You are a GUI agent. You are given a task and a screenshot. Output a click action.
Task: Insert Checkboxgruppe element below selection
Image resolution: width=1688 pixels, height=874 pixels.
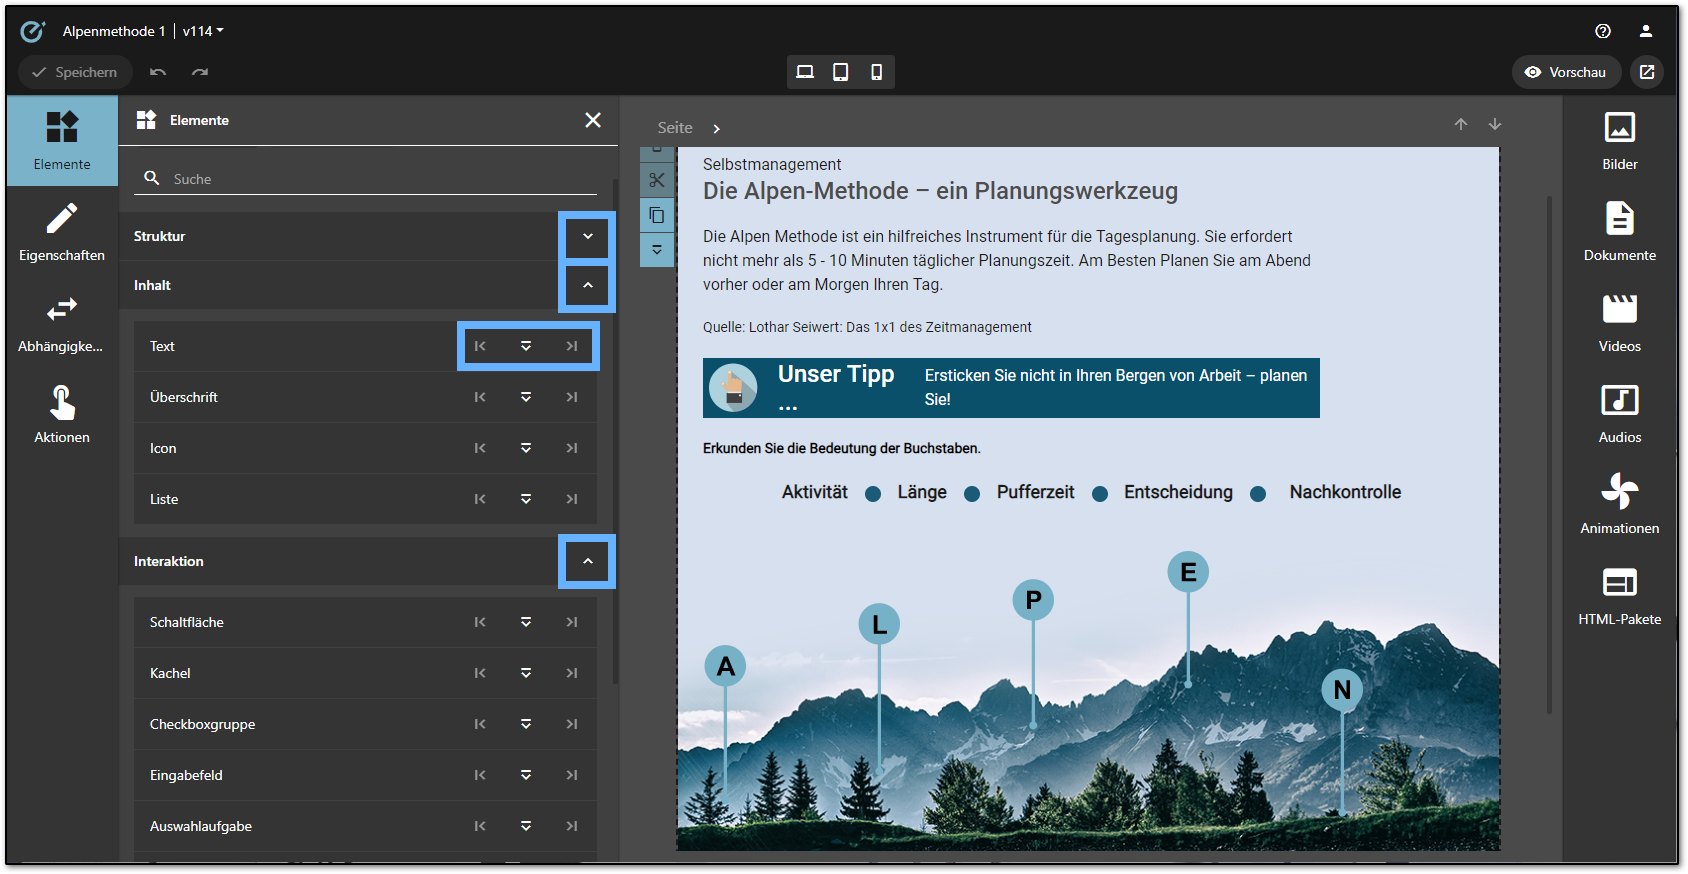(526, 724)
